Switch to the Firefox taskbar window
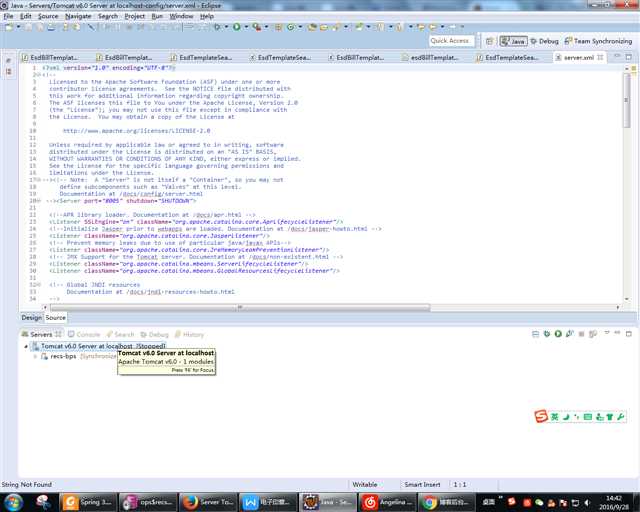The height and width of the screenshot is (512, 640). click(x=207, y=502)
